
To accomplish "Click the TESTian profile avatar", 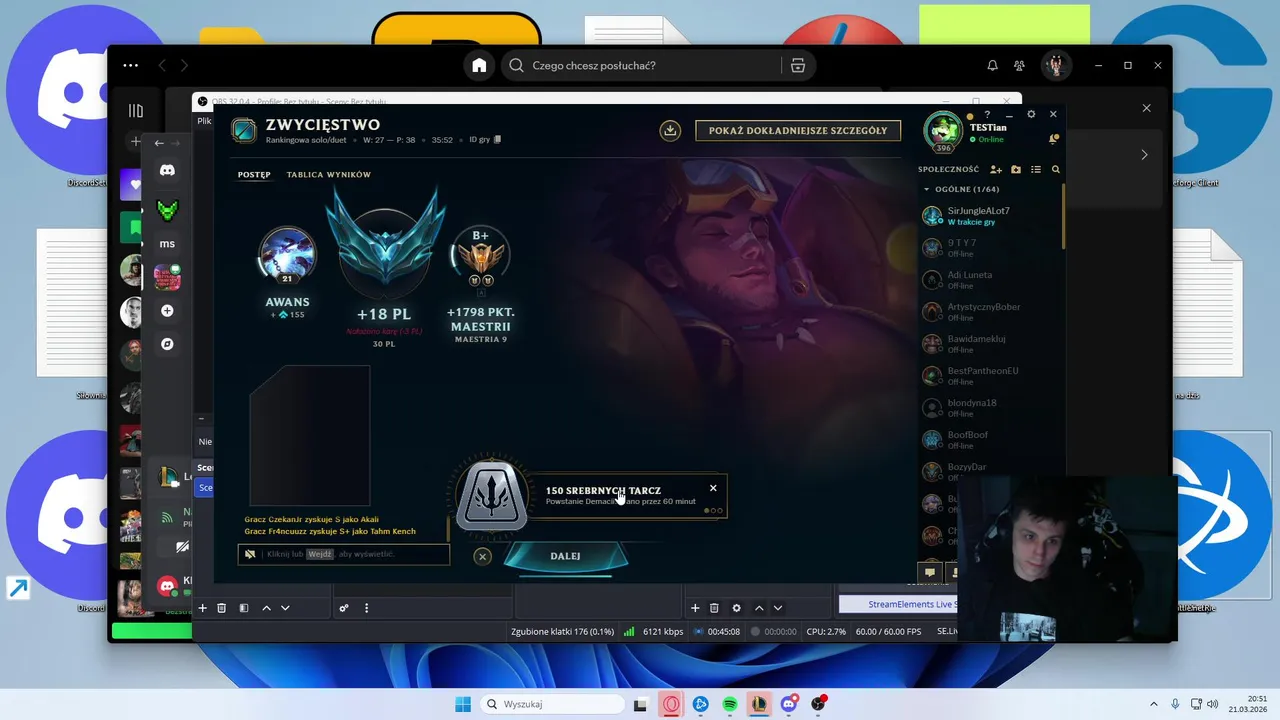I will tap(943, 130).
